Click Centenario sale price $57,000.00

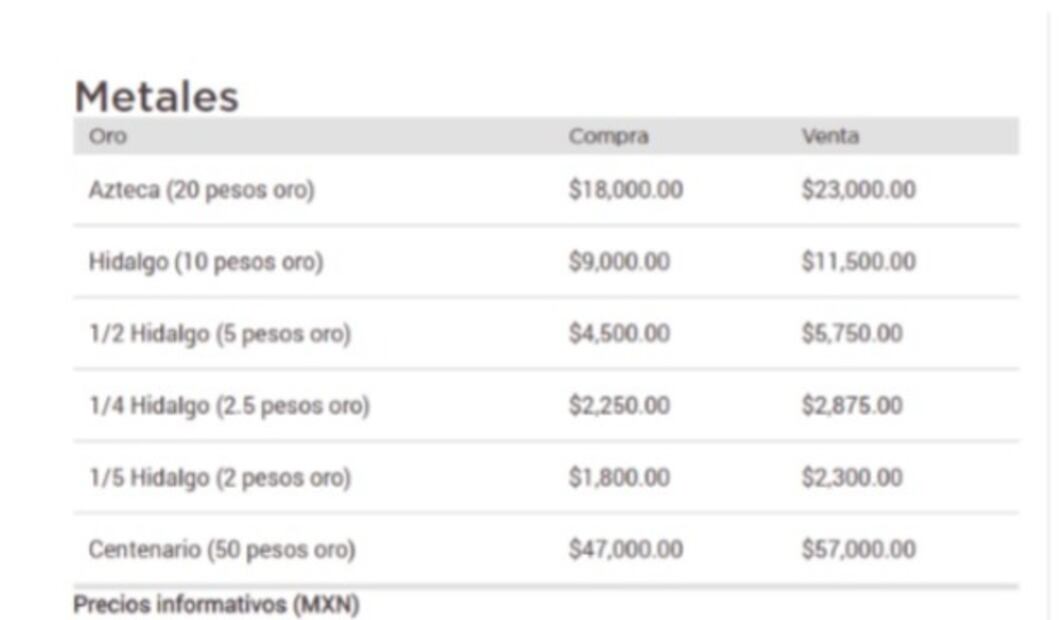[858, 549]
